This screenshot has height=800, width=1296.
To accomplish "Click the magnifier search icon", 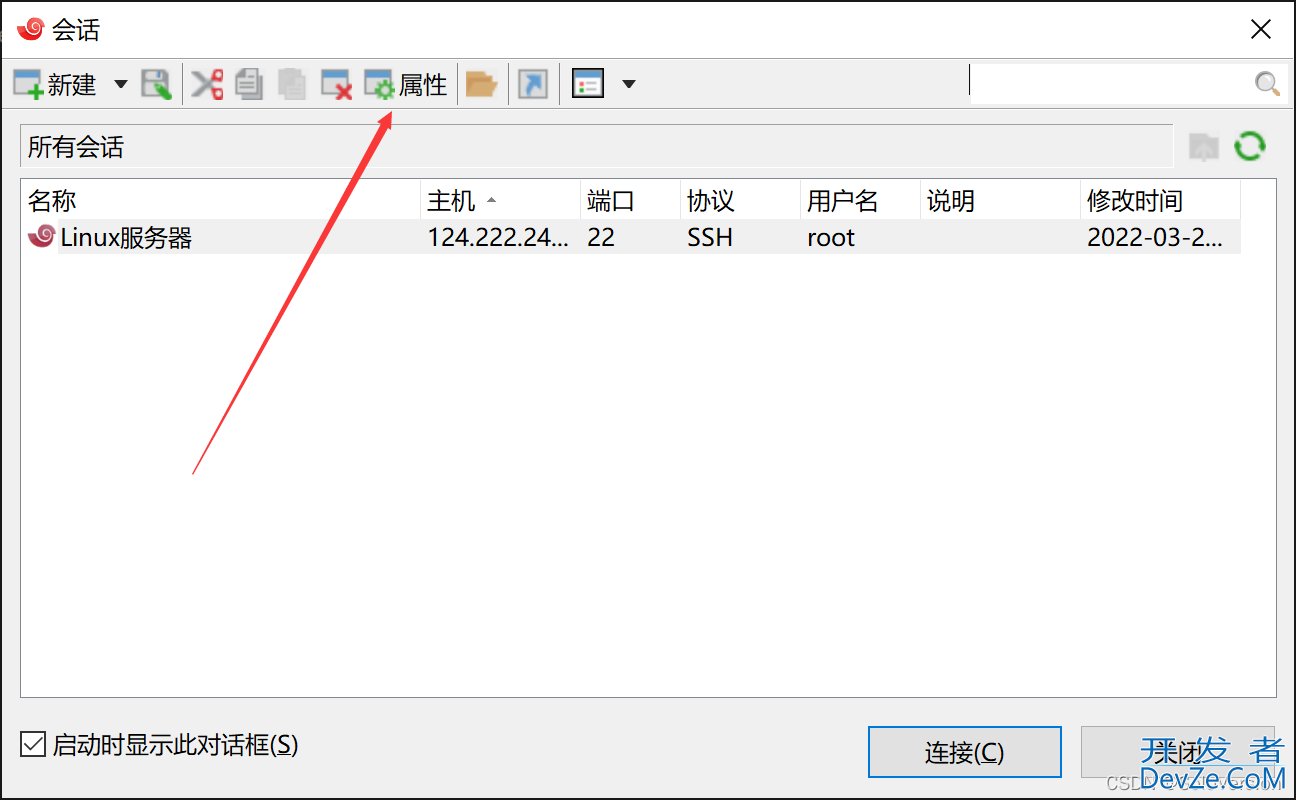I will (x=1267, y=85).
